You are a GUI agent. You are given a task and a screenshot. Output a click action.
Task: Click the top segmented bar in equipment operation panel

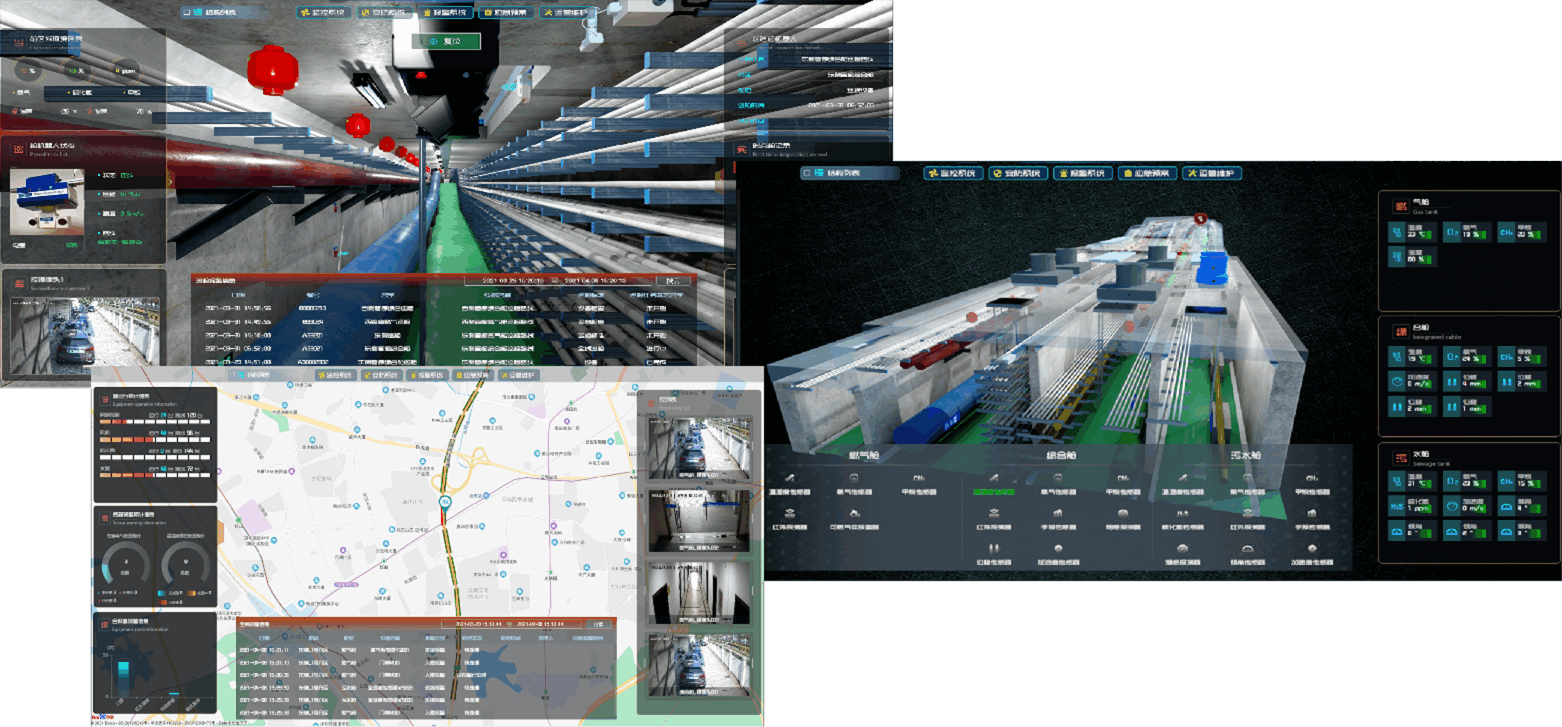[x=153, y=422]
